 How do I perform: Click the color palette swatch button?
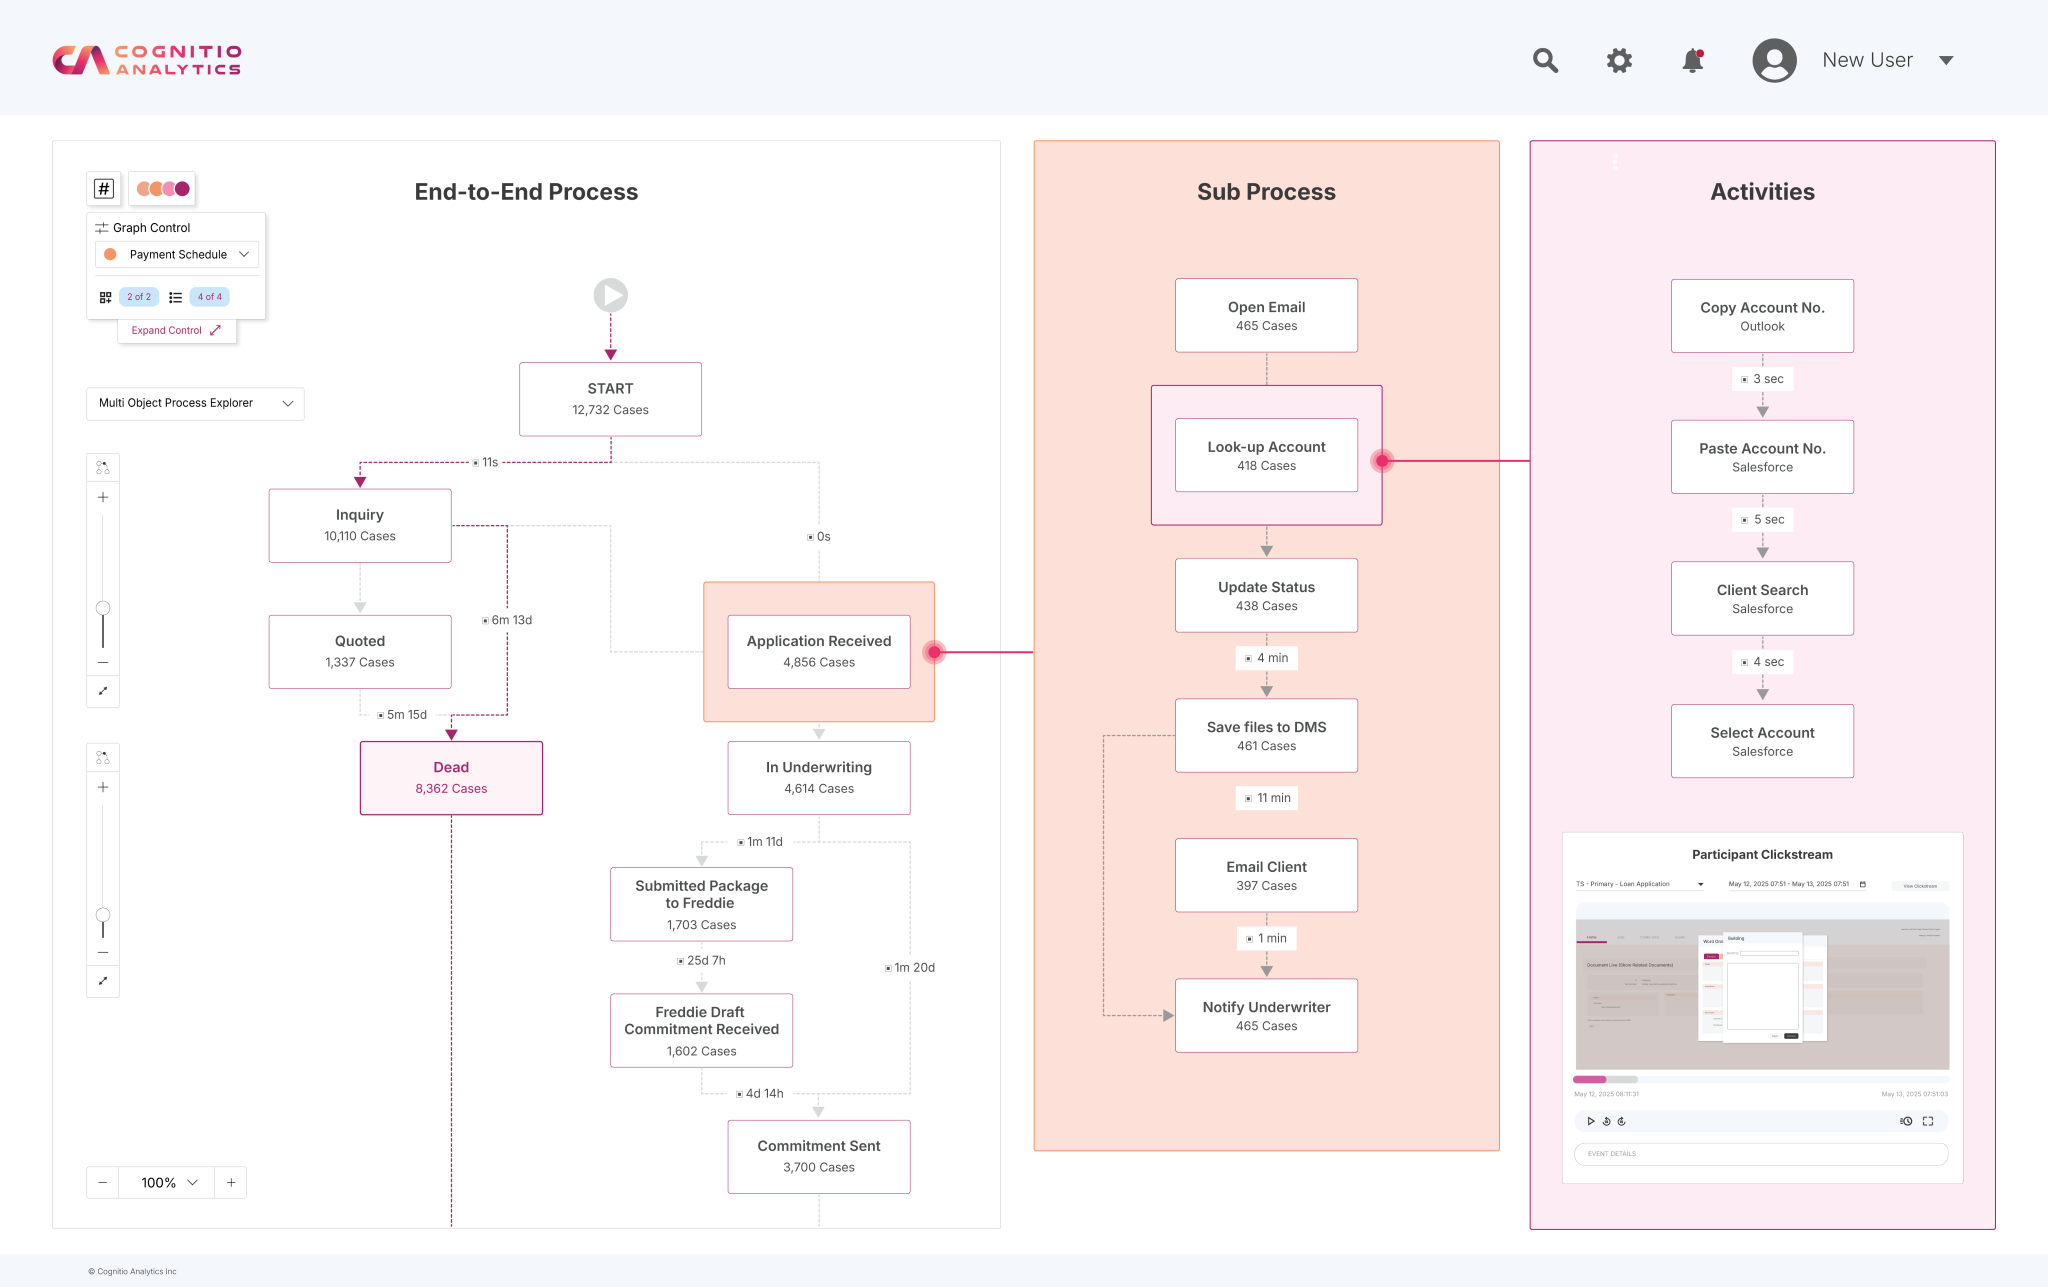click(162, 188)
